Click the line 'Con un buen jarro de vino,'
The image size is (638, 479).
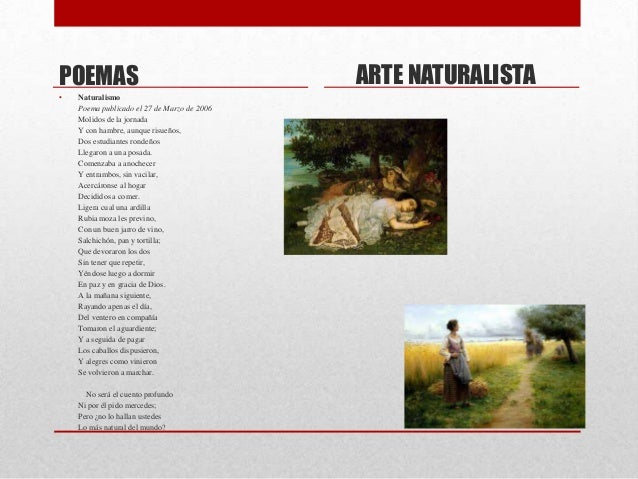(x=121, y=229)
